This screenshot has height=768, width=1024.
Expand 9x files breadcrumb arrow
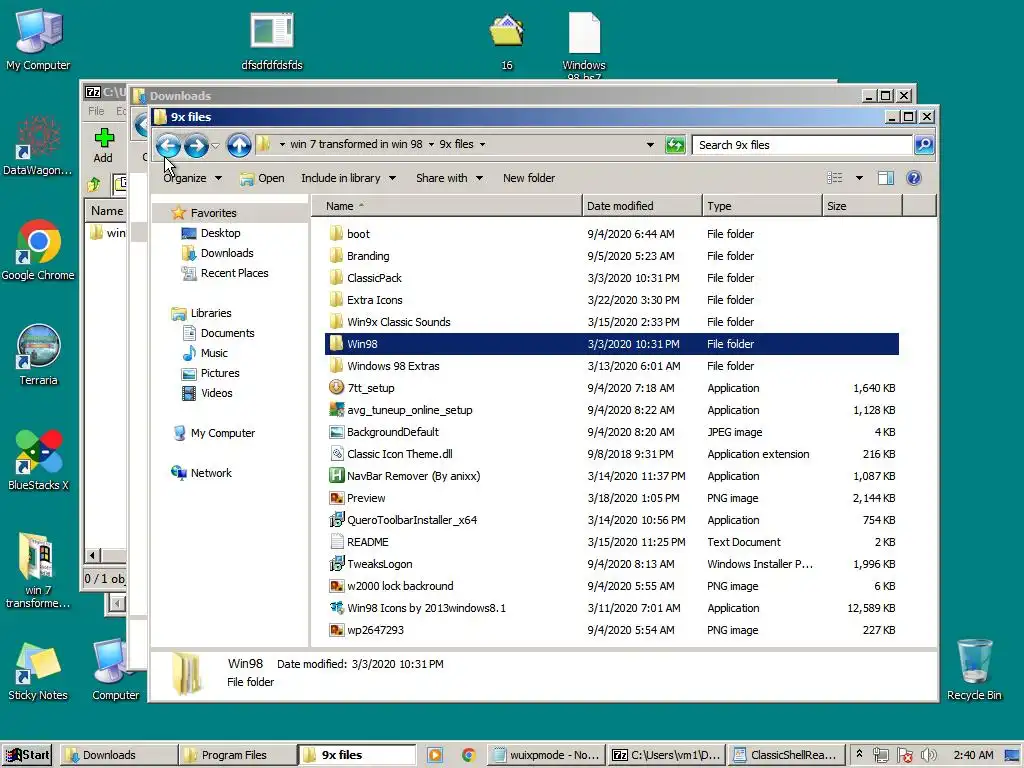point(483,144)
